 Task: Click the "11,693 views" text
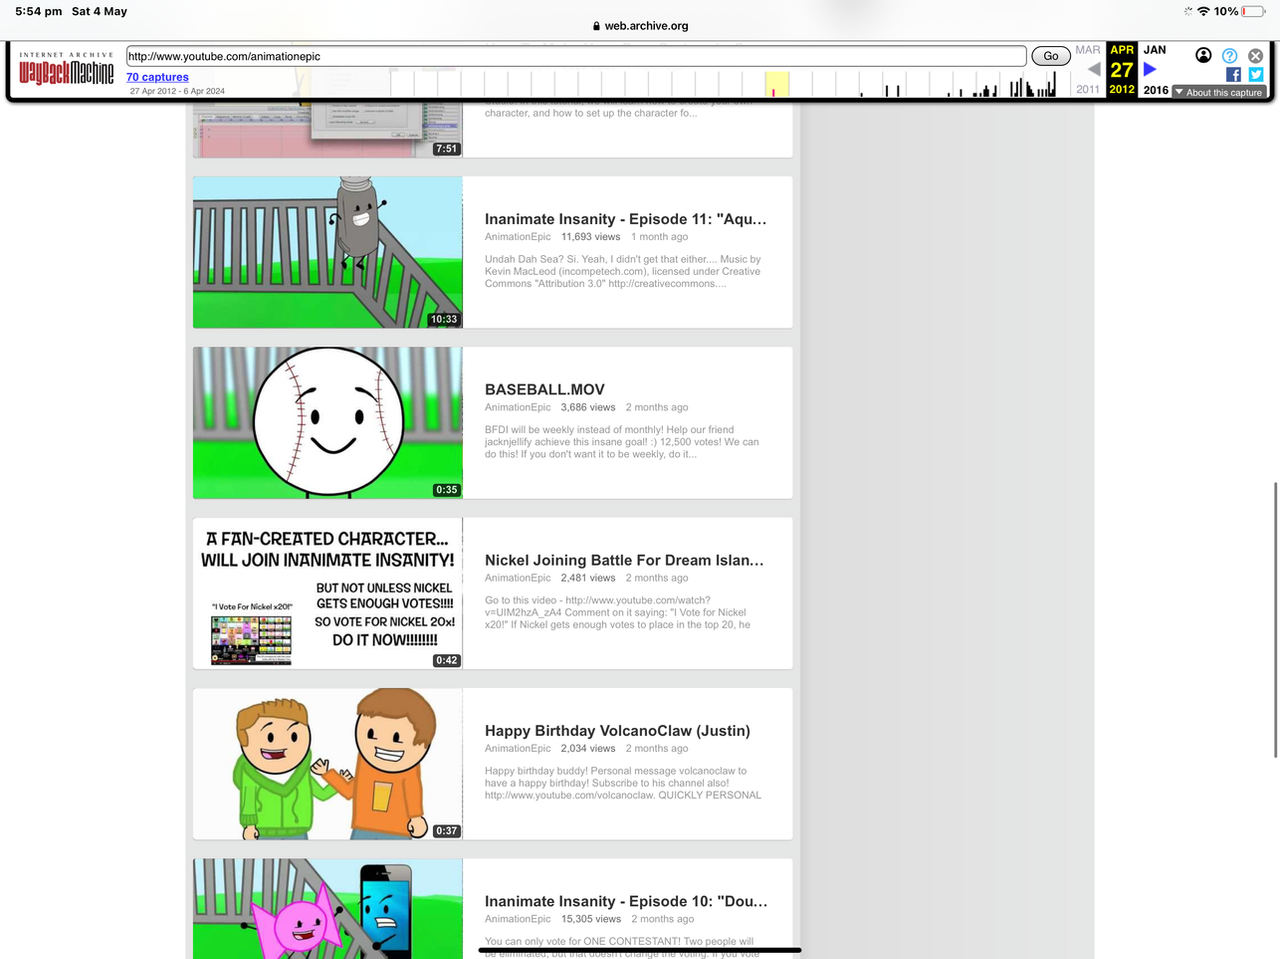[x=591, y=237]
